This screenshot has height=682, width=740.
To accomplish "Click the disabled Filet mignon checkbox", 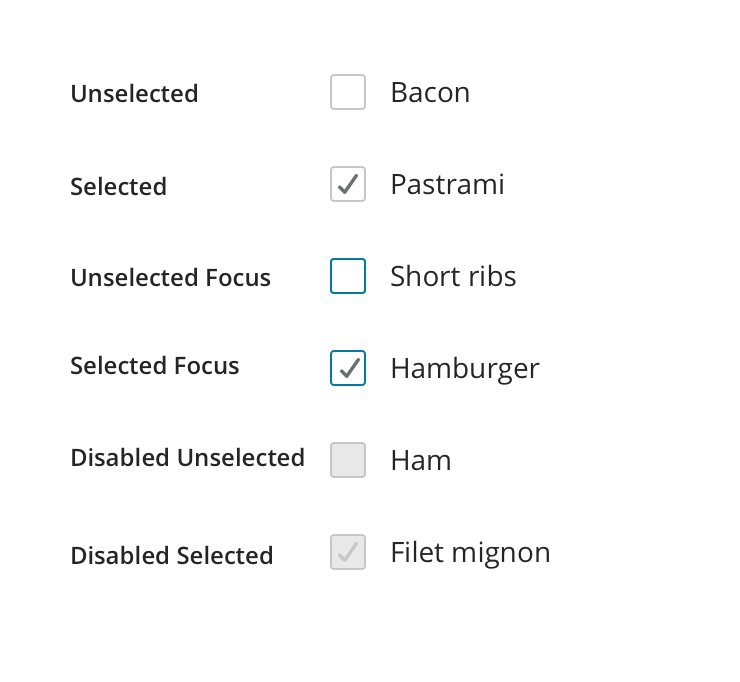I will [x=348, y=552].
